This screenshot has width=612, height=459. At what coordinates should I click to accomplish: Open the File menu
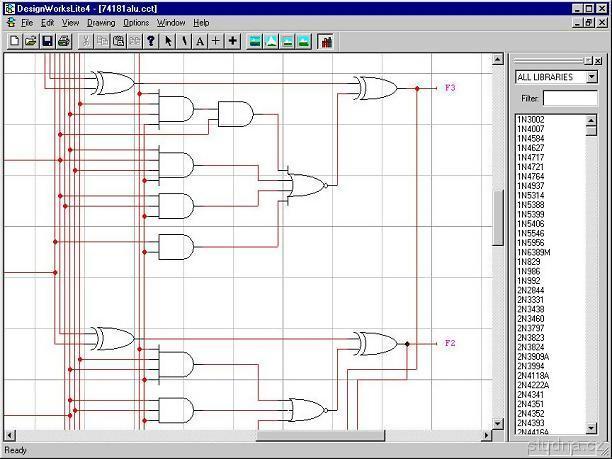26,22
